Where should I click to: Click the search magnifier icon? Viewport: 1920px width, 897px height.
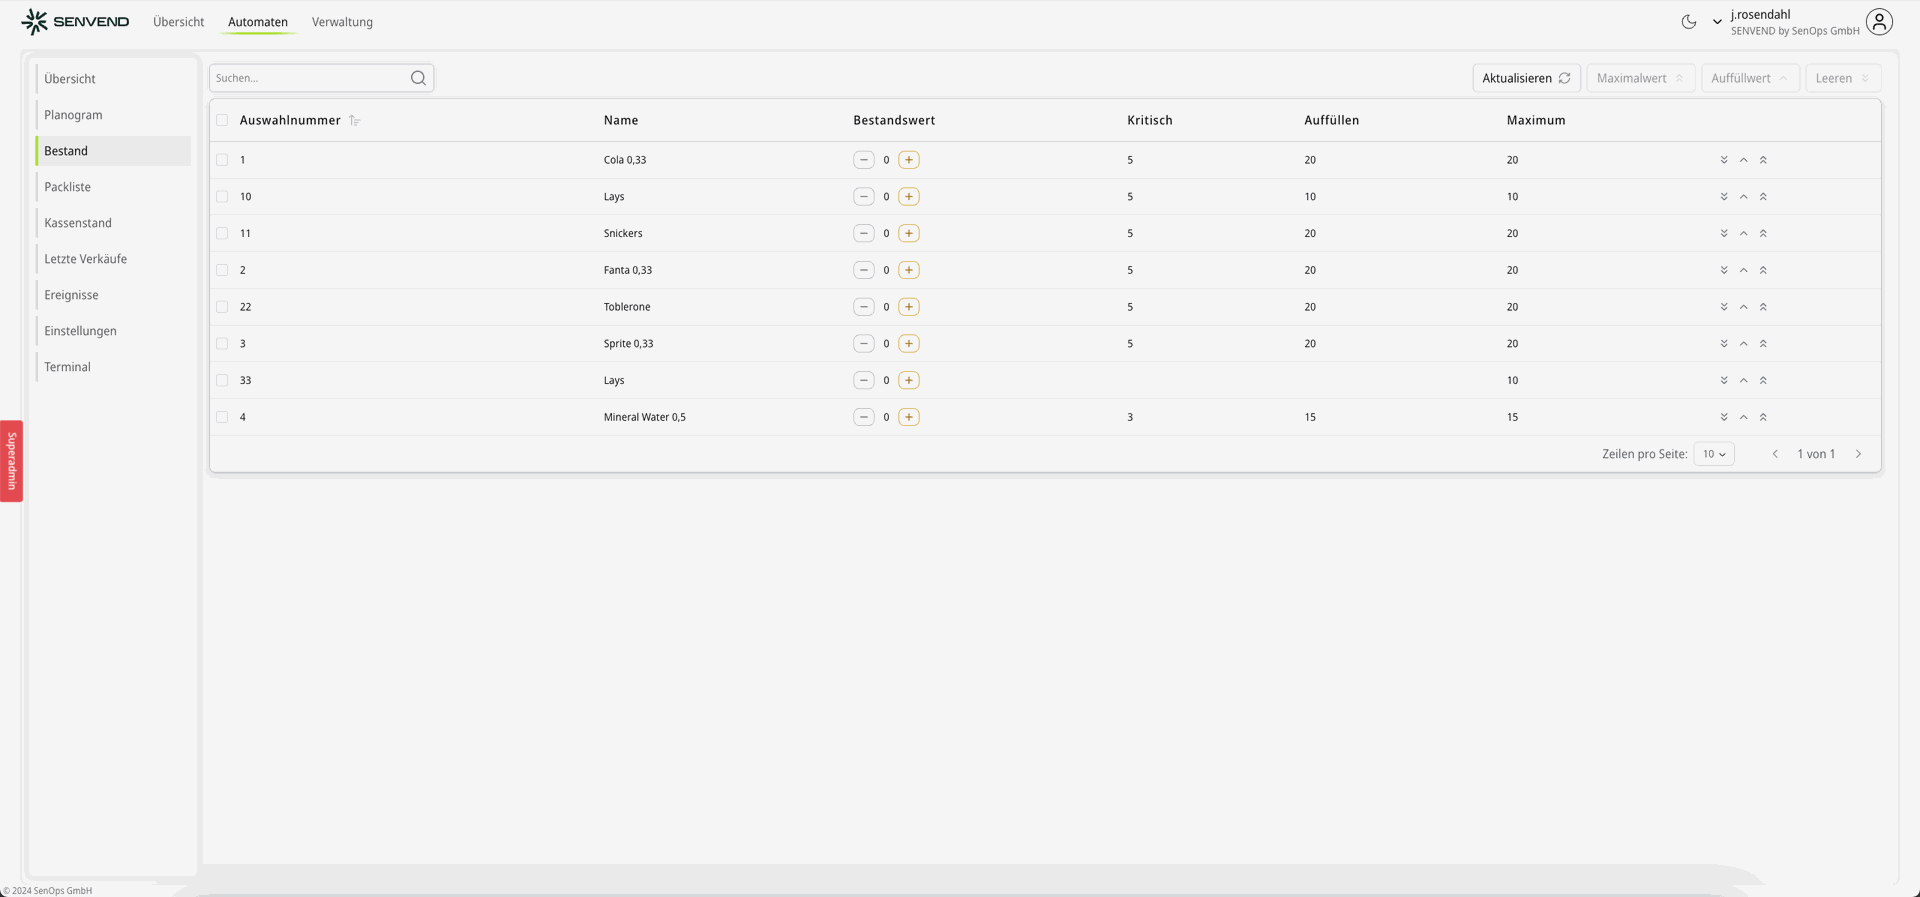[x=418, y=78]
